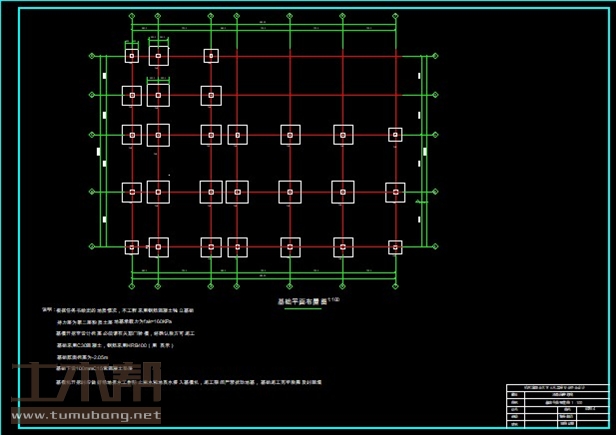This screenshot has width=616, height=435.
Task: Click the top axis diamond marker at far right
Action: tap(396, 17)
